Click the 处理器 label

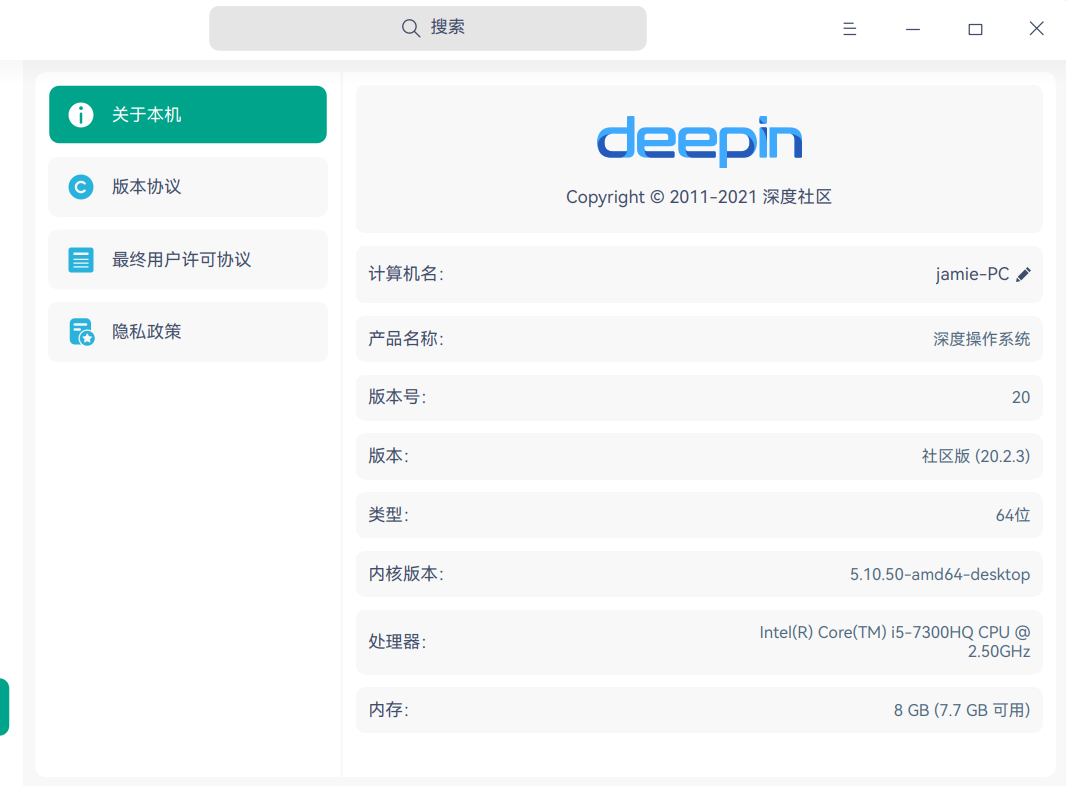397,642
